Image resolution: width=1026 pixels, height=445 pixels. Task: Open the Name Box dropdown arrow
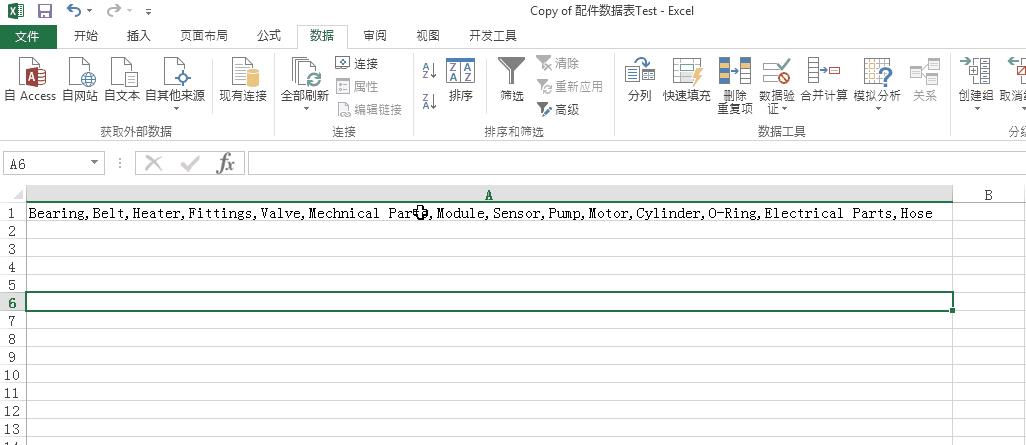point(95,163)
